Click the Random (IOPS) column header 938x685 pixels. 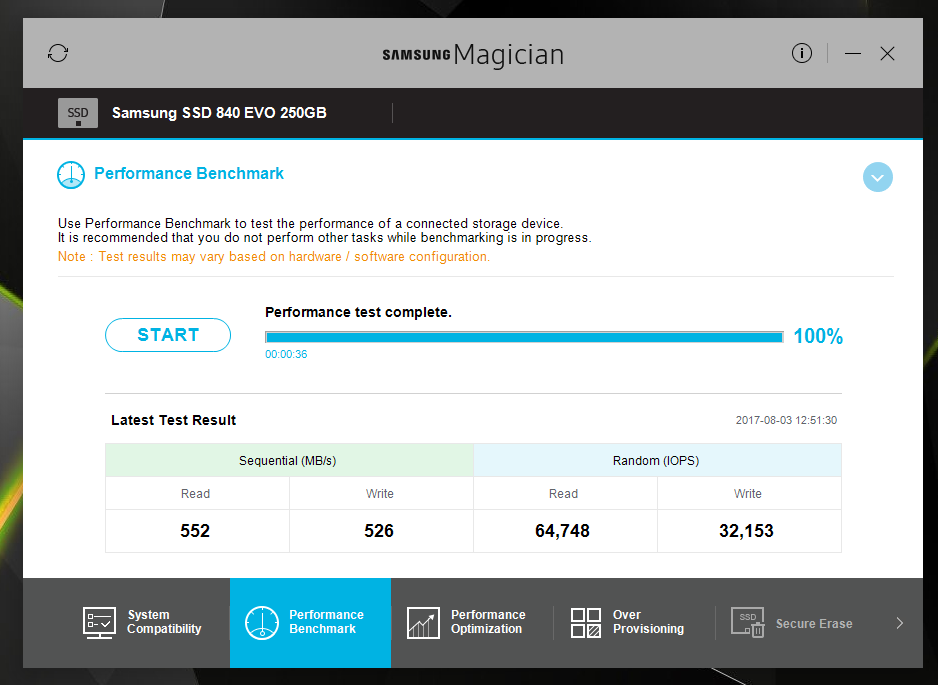[656, 461]
